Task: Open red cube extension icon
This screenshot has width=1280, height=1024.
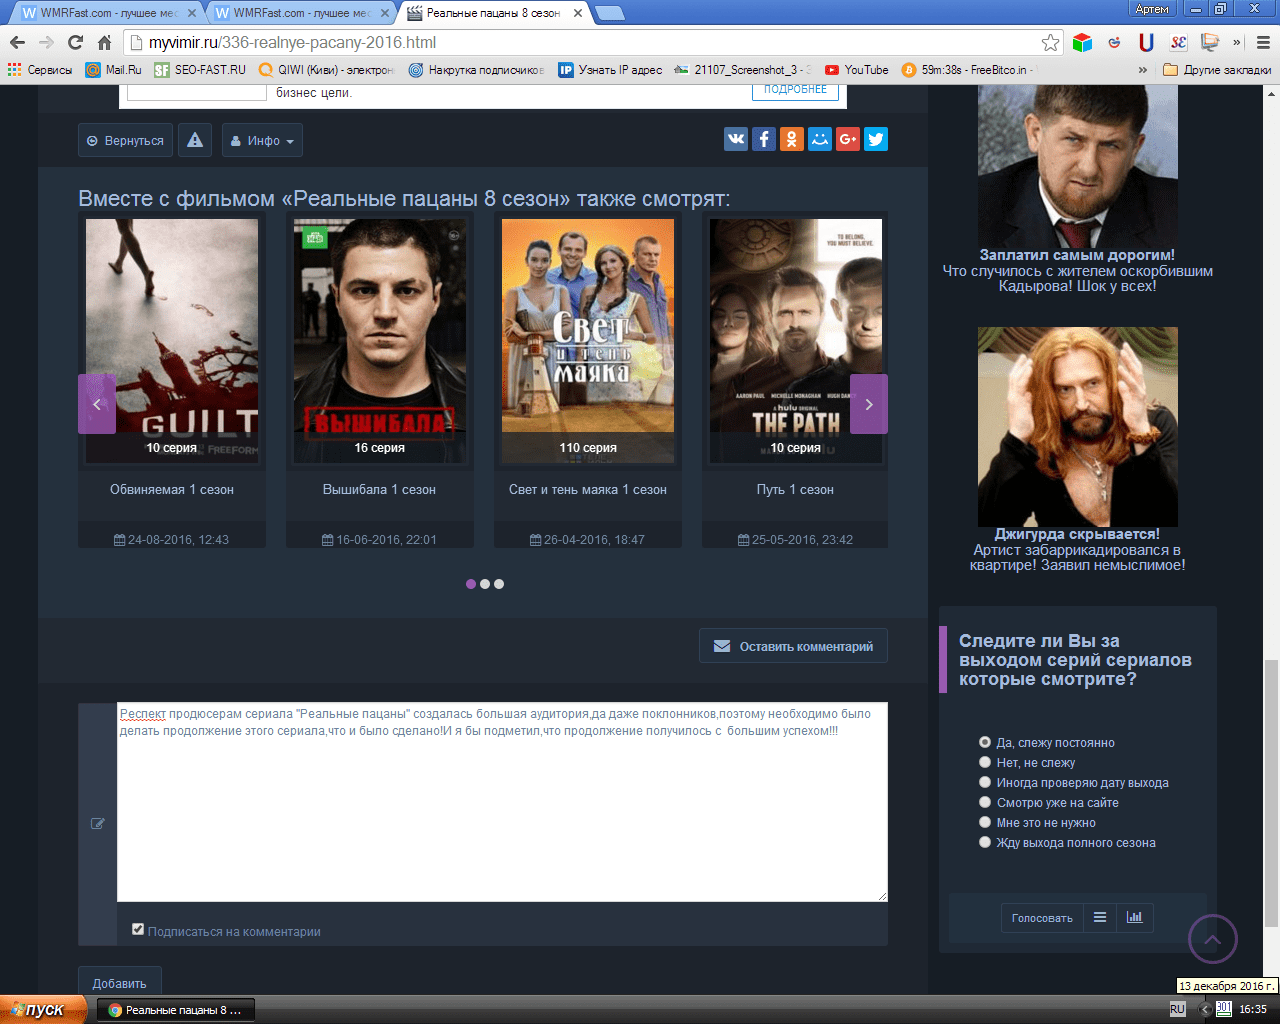Action: (1082, 42)
